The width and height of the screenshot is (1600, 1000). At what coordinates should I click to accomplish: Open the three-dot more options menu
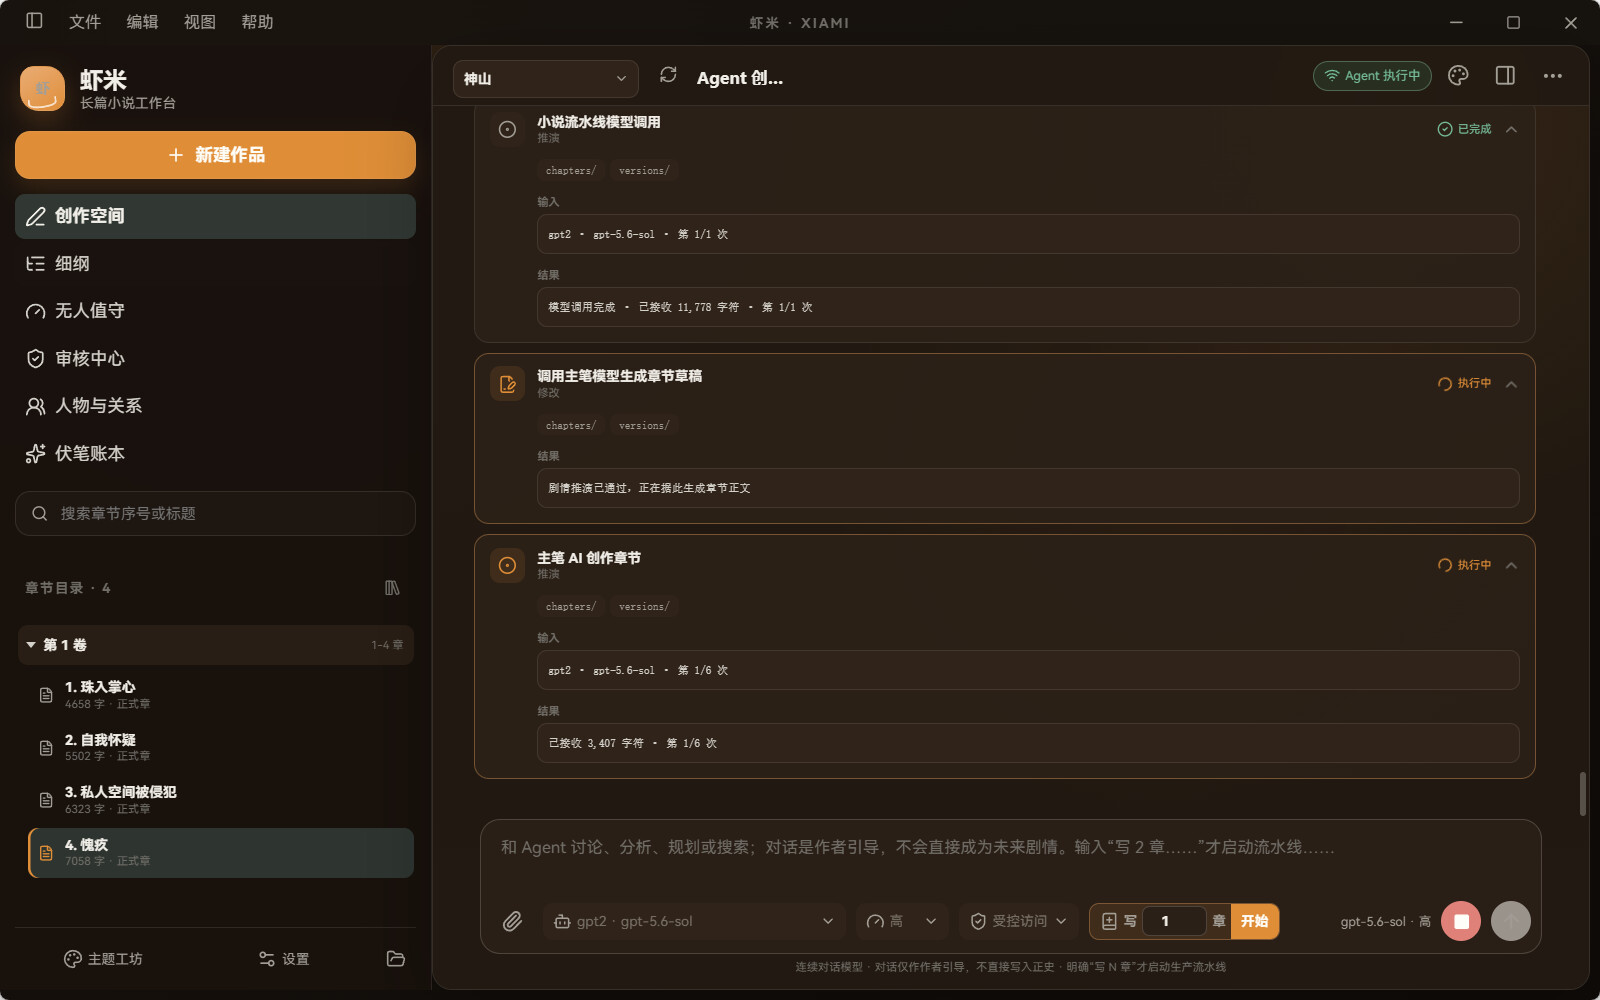(1552, 76)
